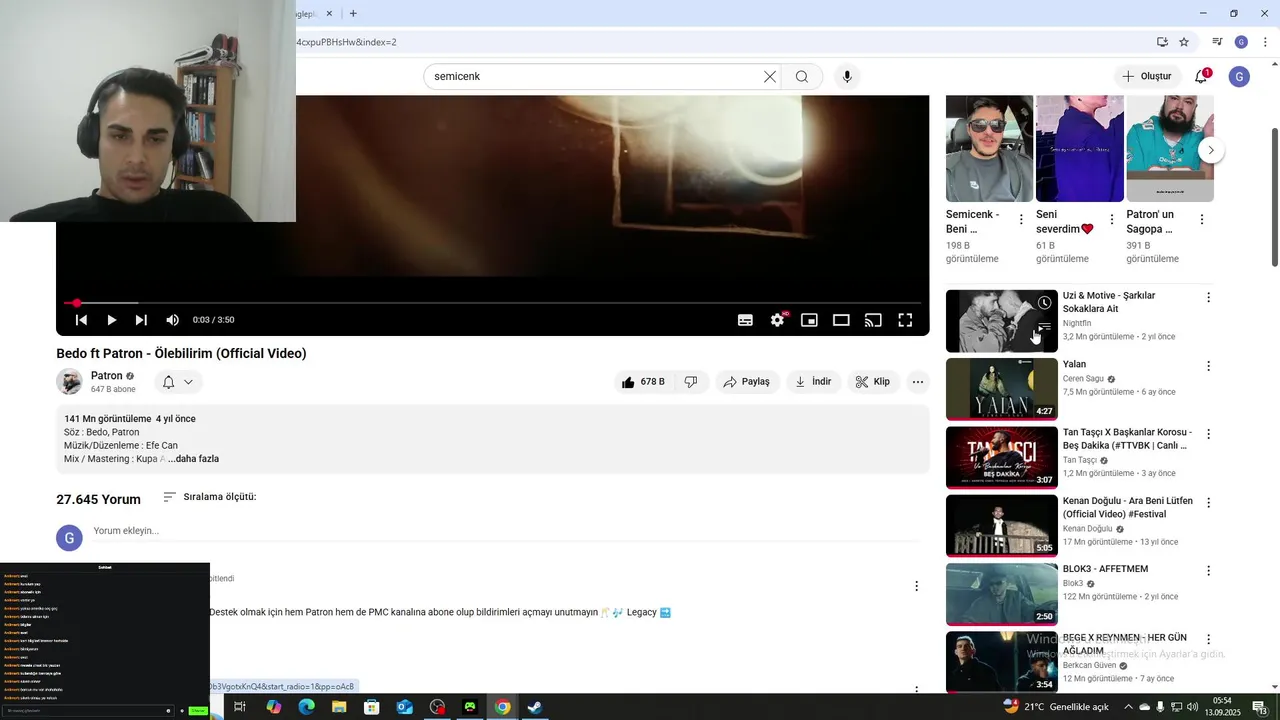
Task: Skip to the next video
Action: pyautogui.click(x=141, y=320)
